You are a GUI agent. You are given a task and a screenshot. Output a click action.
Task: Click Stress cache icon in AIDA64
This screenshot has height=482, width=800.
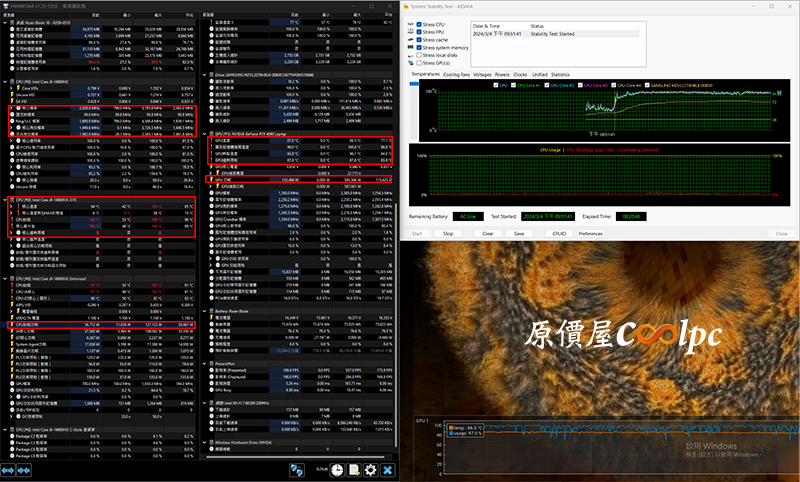pyautogui.click(x=411, y=39)
